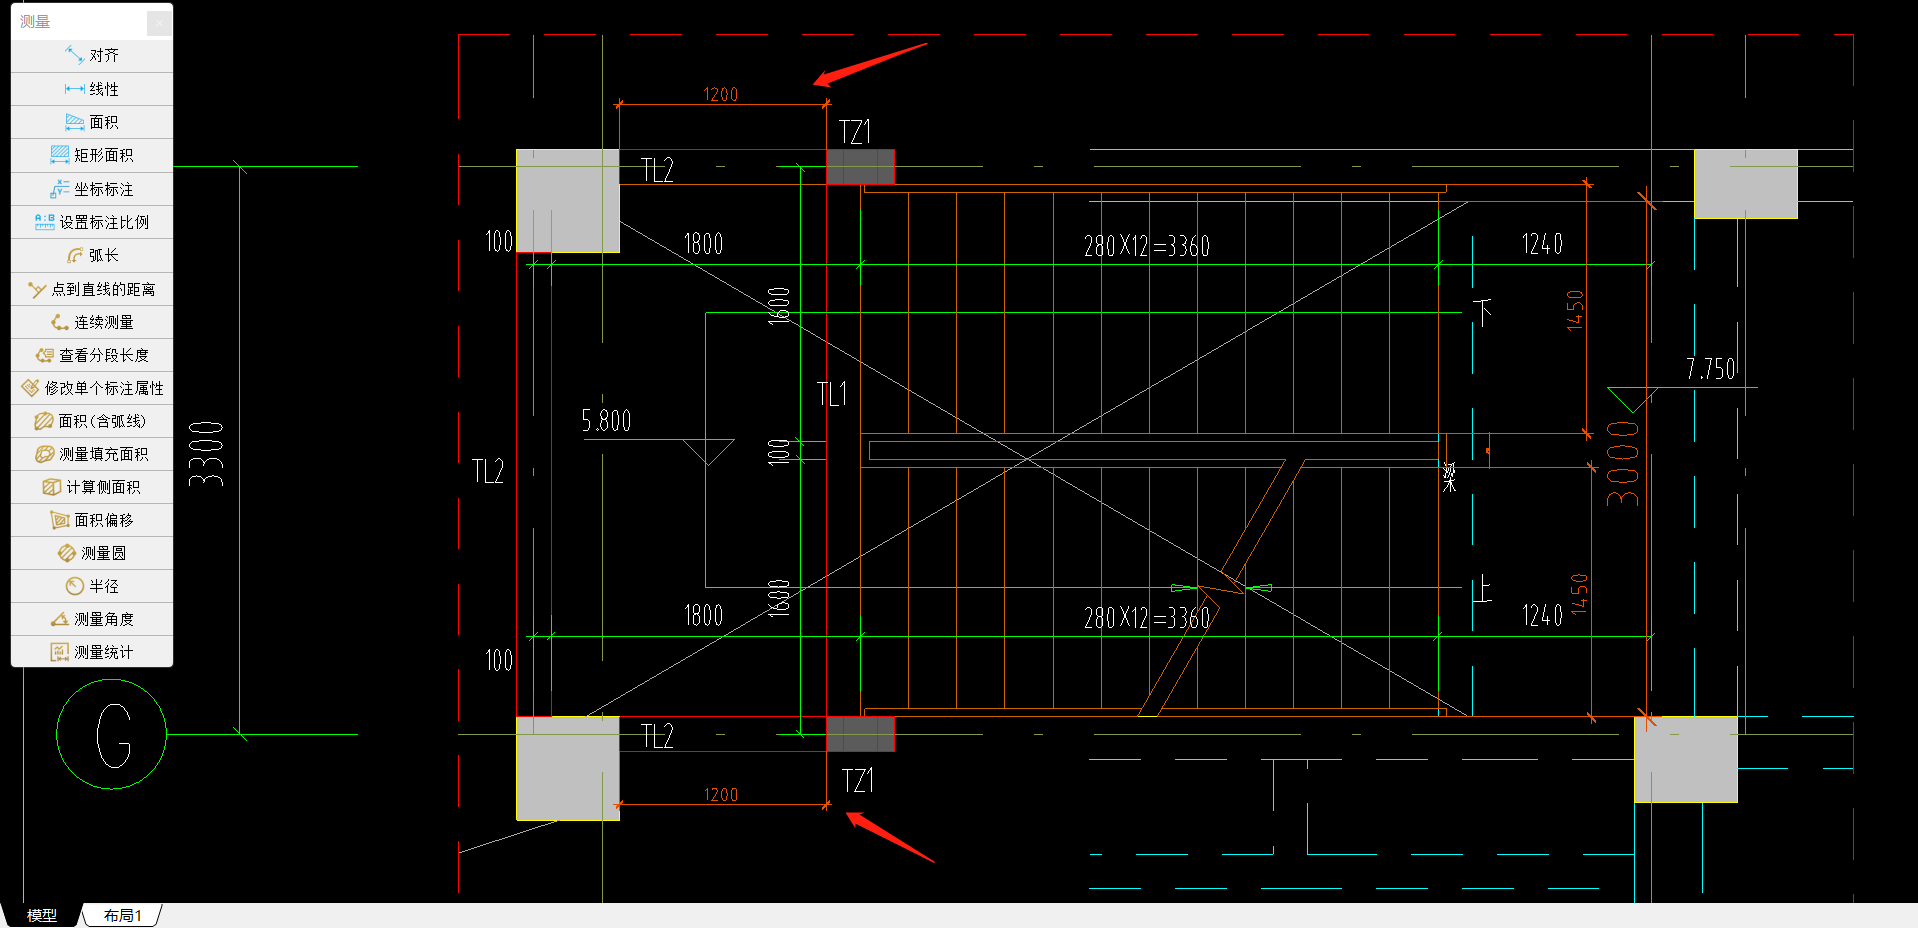The image size is (1918, 928).
Task: Select the top TL2 beam label
Action: [657, 170]
